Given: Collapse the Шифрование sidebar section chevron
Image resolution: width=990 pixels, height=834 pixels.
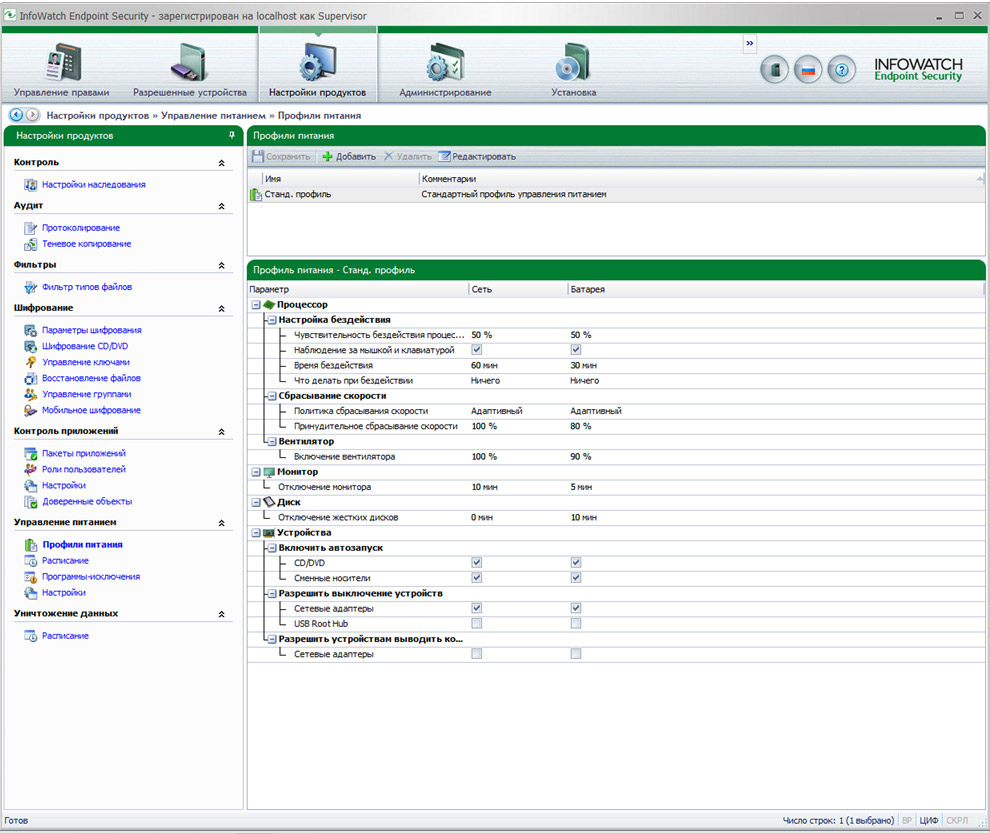Looking at the screenshot, I should pos(222,309).
